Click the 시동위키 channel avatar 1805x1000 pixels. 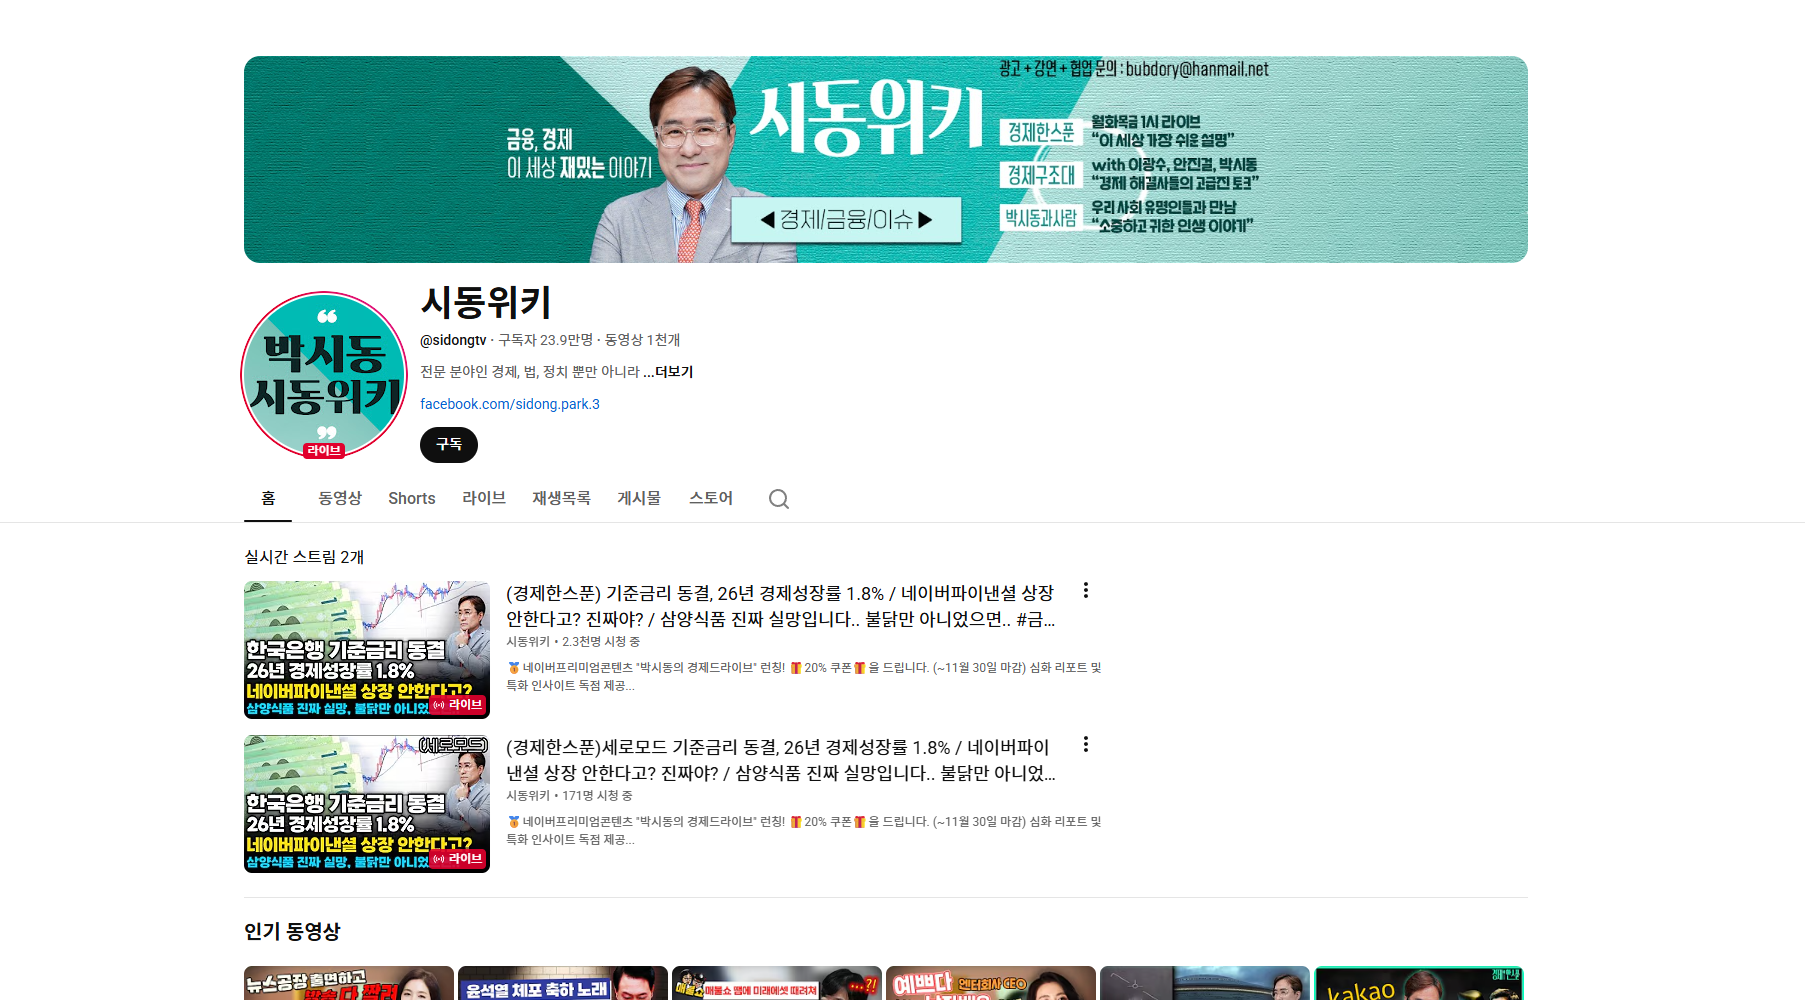(324, 374)
